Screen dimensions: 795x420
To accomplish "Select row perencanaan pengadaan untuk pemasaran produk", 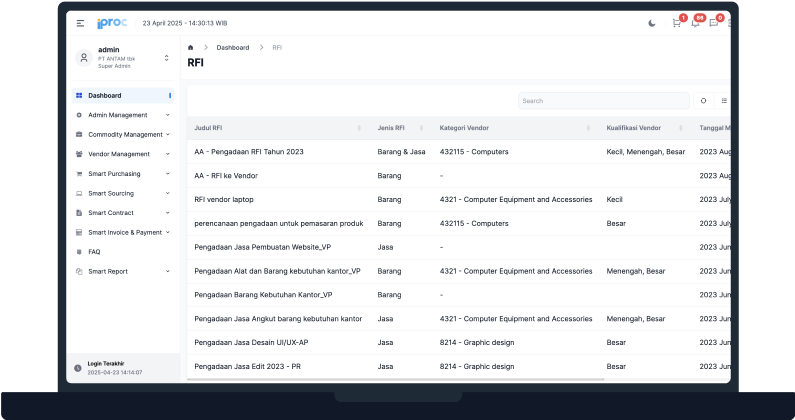I will coord(459,223).
